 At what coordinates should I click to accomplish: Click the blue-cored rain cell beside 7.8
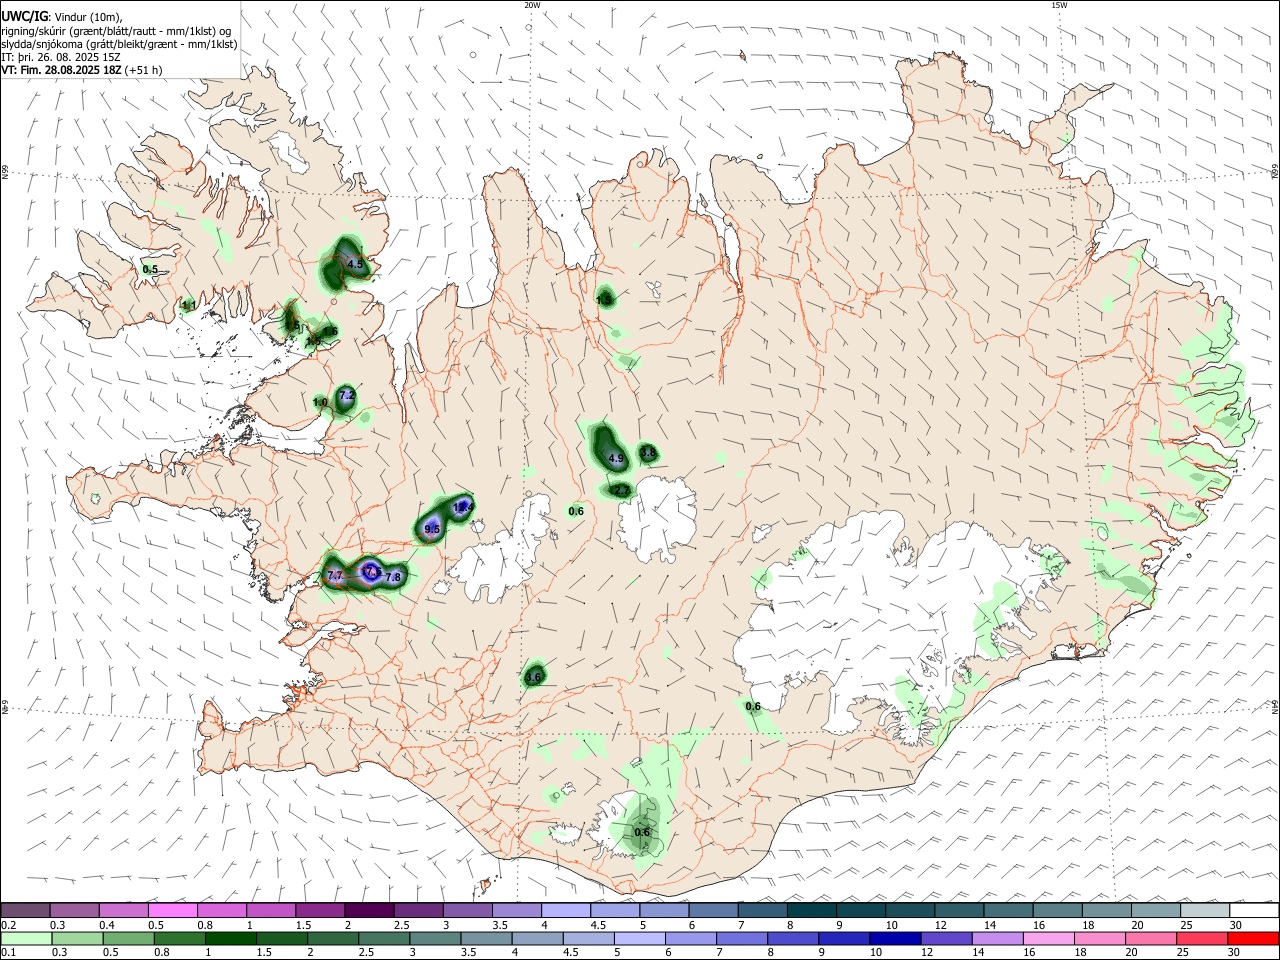coord(371,572)
